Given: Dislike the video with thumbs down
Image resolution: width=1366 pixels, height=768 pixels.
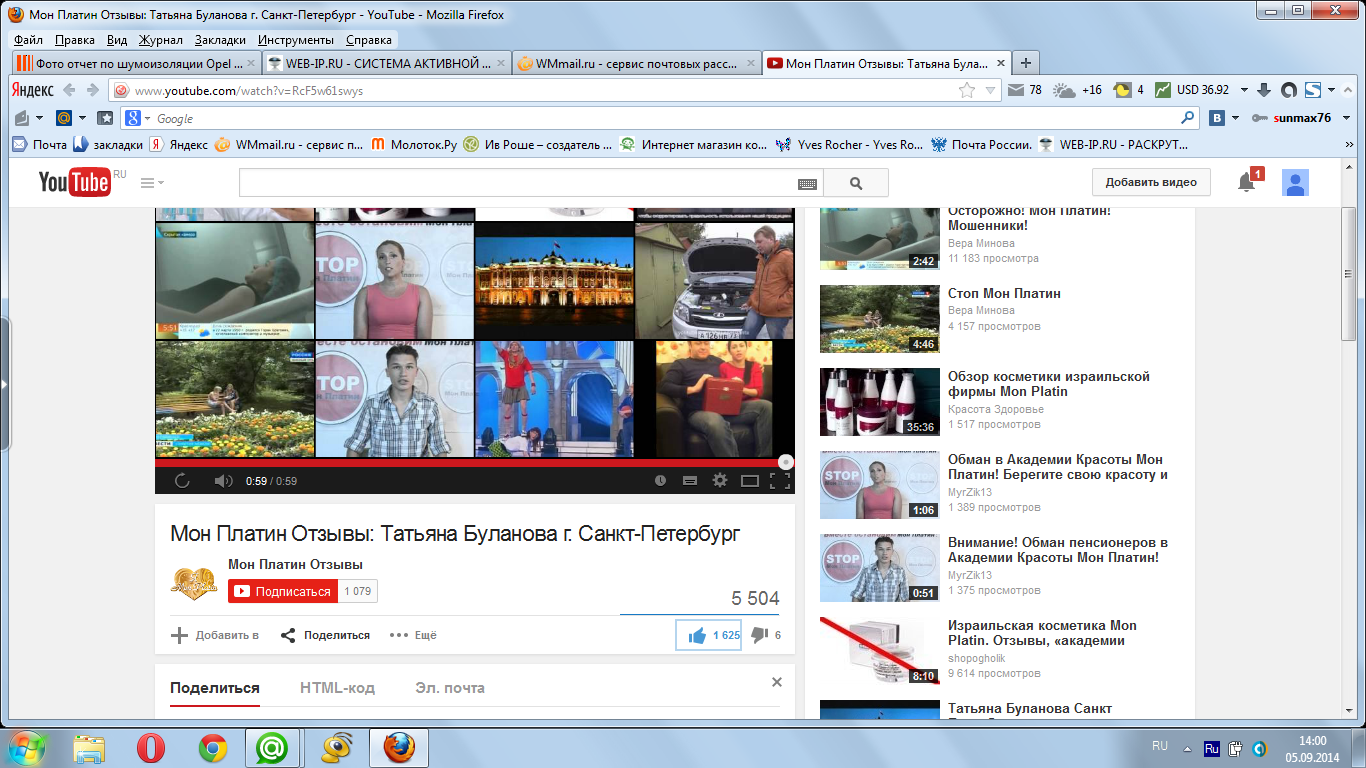Looking at the screenshot, I should point(766,635).
